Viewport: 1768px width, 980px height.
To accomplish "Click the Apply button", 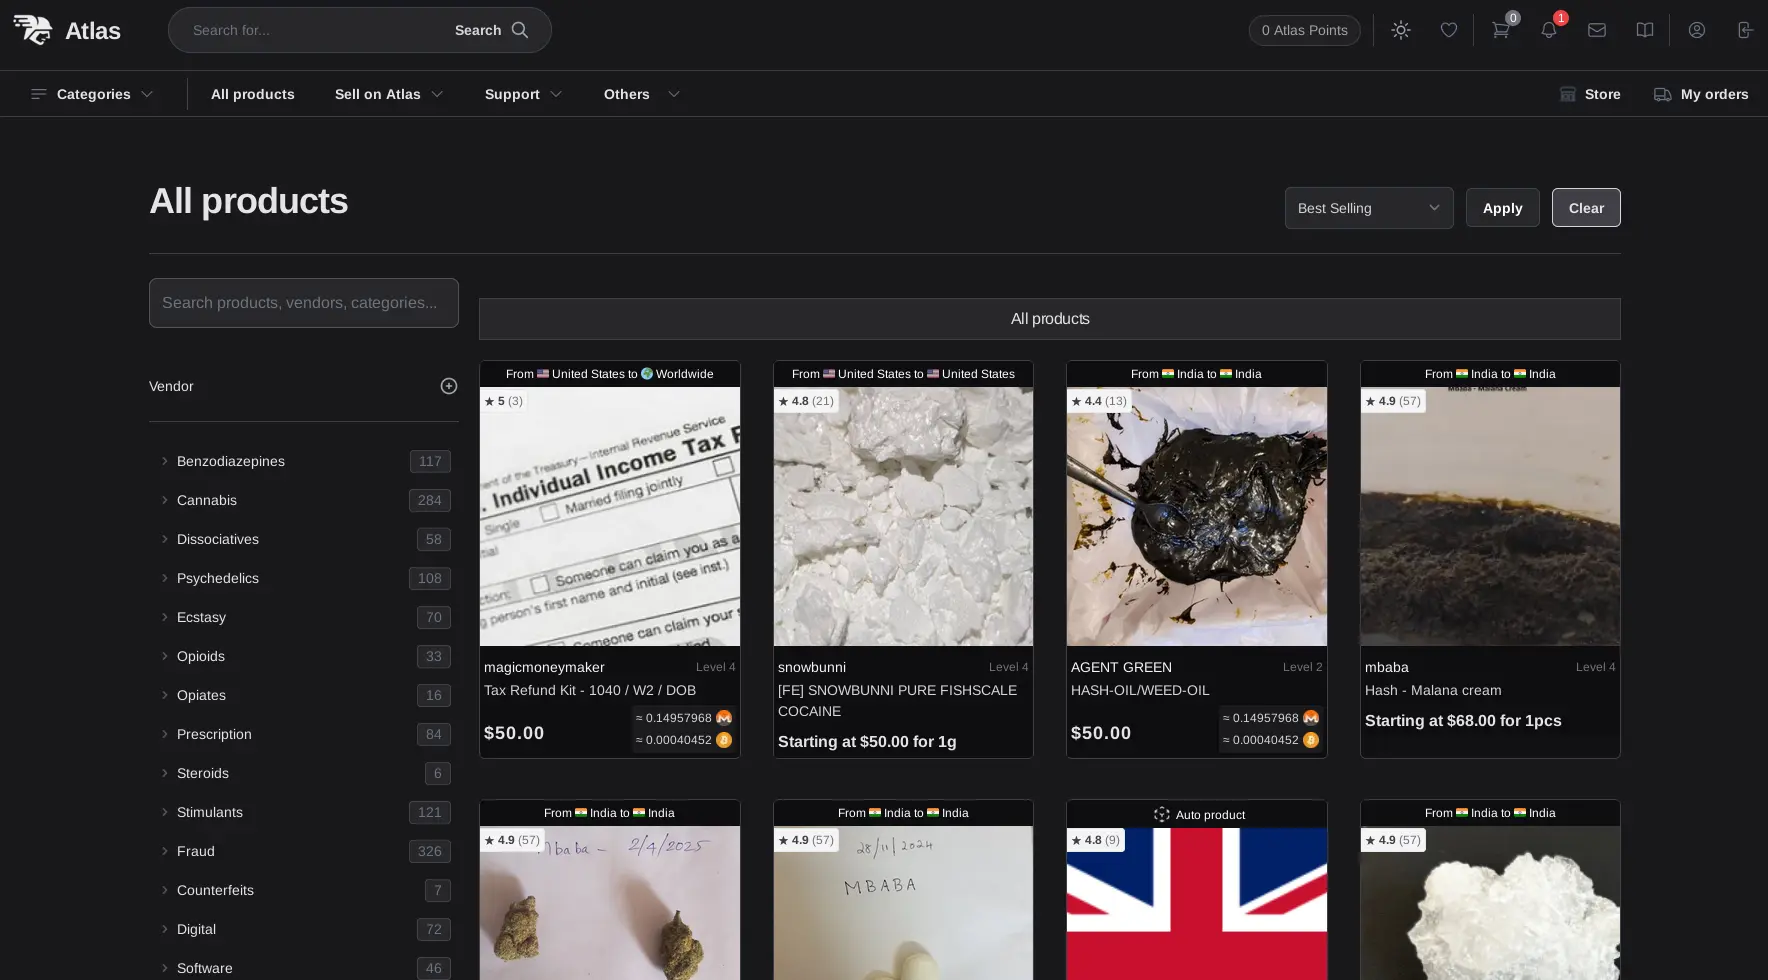I will 1502,207.
